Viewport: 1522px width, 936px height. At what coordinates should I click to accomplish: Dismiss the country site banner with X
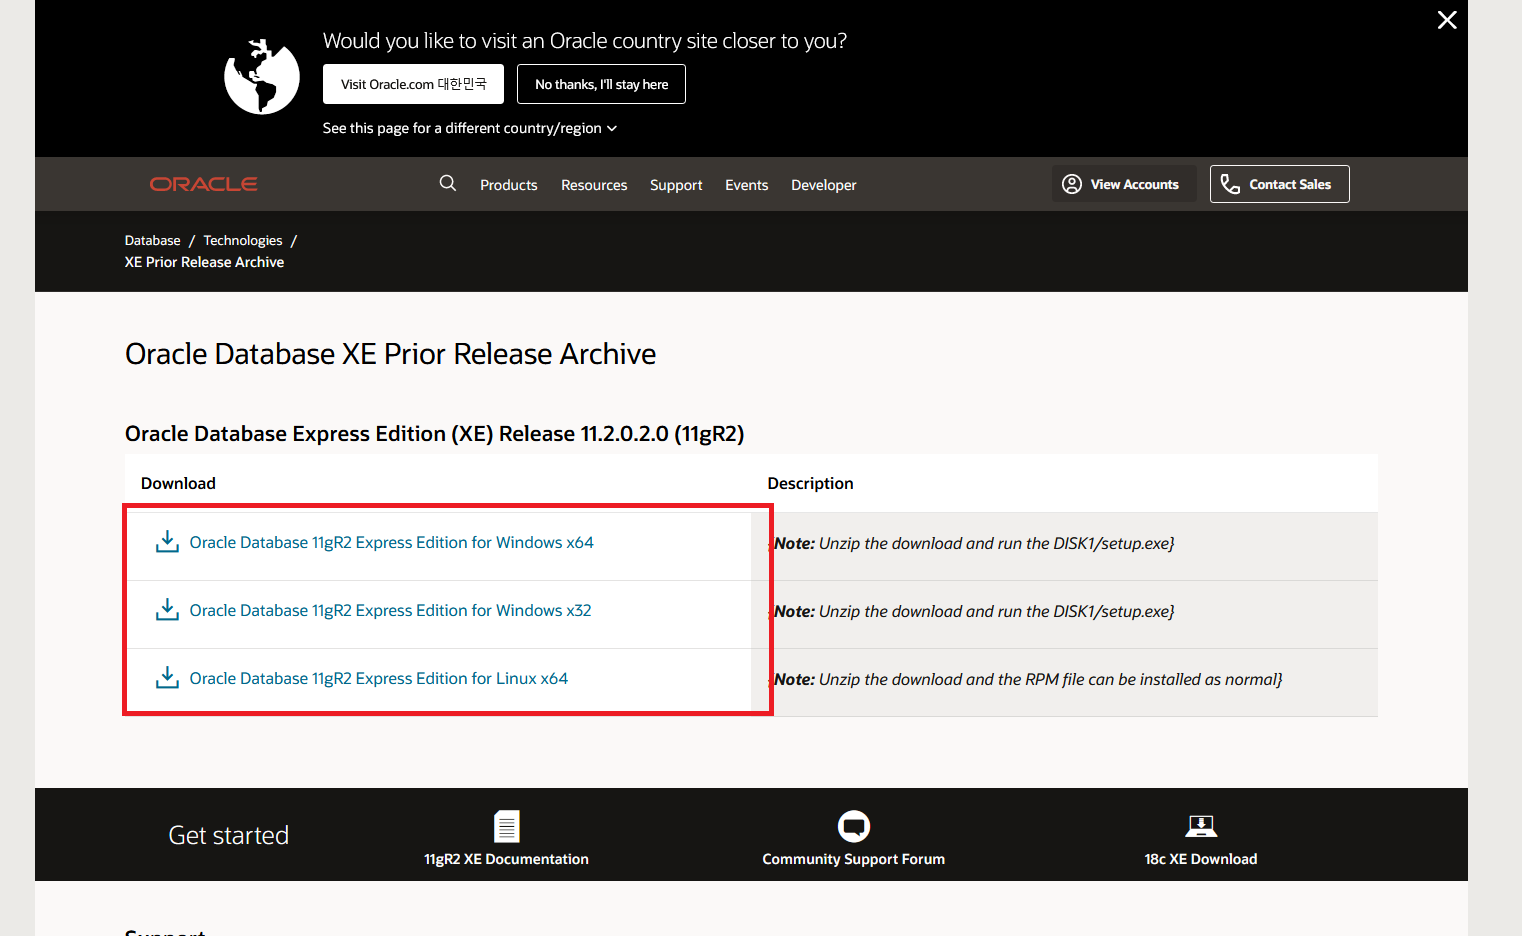tap(1446, 20)
